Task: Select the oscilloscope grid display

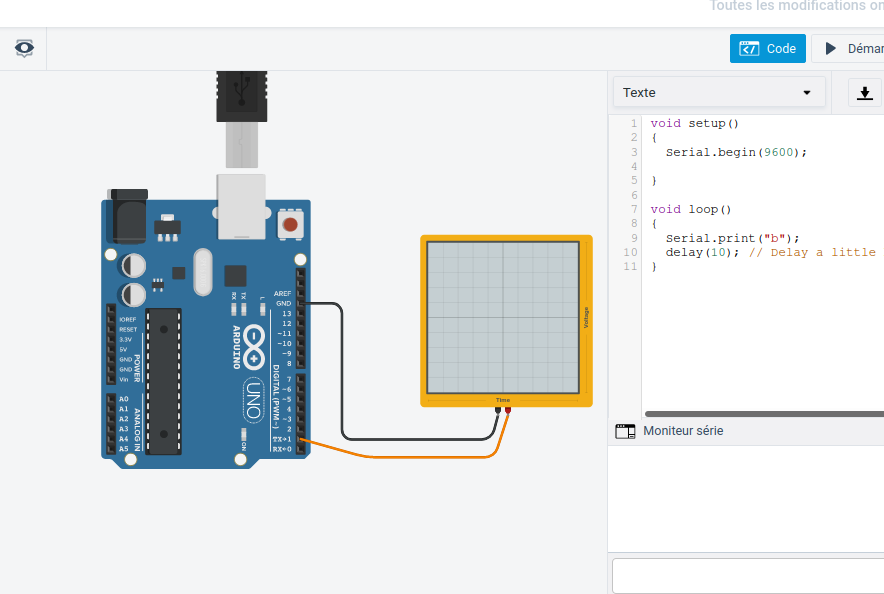Action: click(502, 318)
